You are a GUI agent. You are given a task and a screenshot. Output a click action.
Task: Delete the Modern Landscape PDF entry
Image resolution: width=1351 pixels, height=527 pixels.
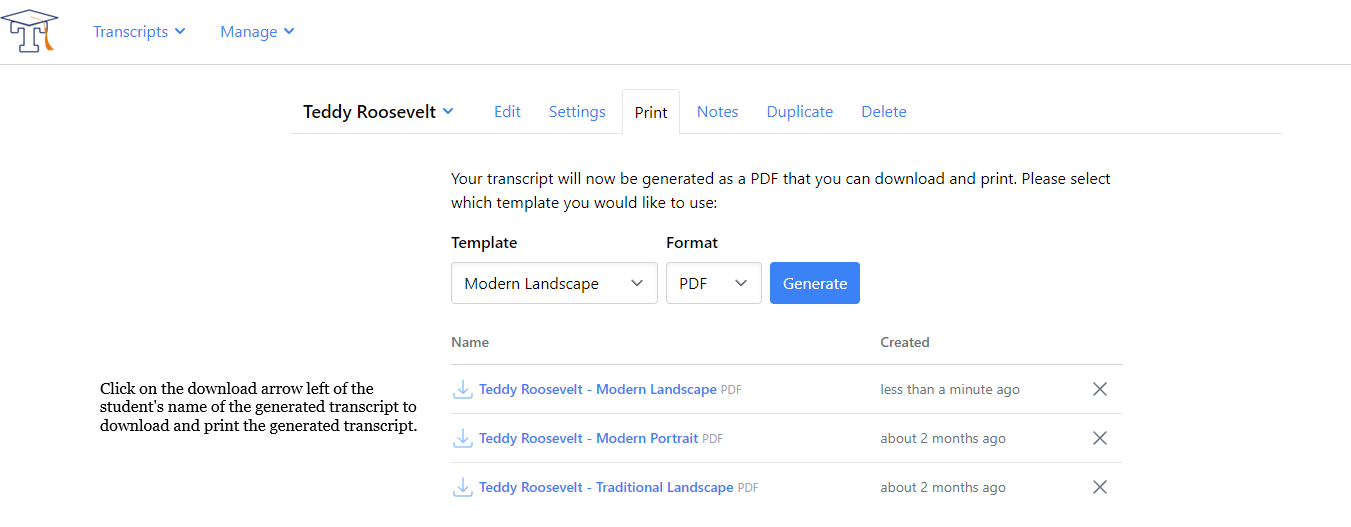1099,389
